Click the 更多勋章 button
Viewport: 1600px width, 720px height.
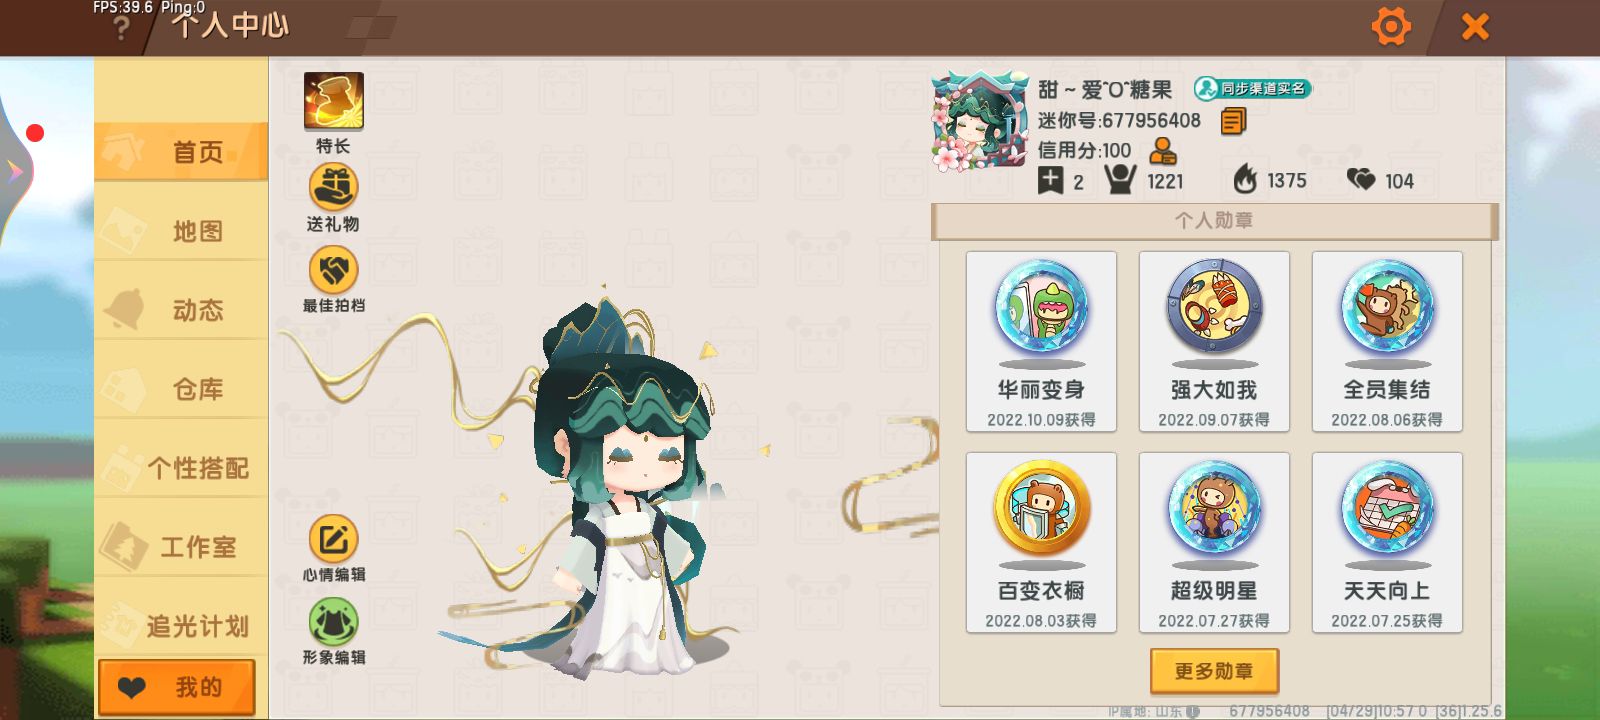pos(1214,671)
